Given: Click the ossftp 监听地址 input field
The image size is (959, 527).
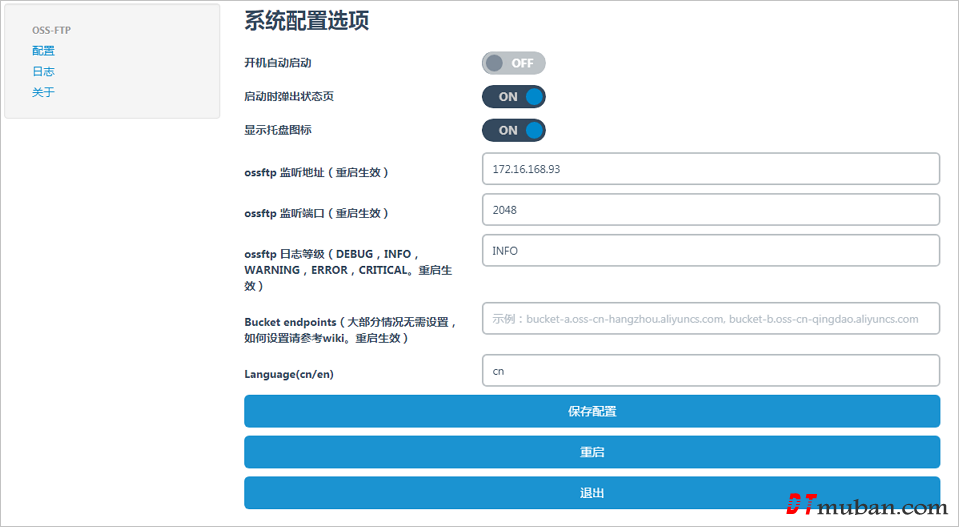Looking at the screenshot, I should tap(710, 169).
